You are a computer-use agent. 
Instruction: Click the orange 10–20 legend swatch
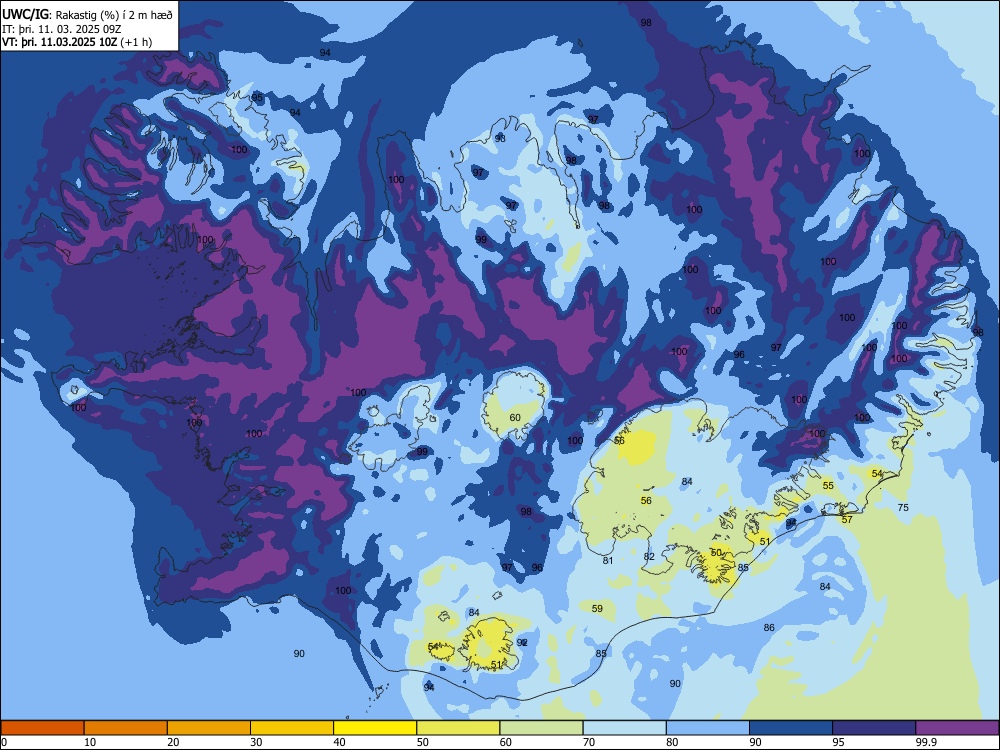coord(126,728)
